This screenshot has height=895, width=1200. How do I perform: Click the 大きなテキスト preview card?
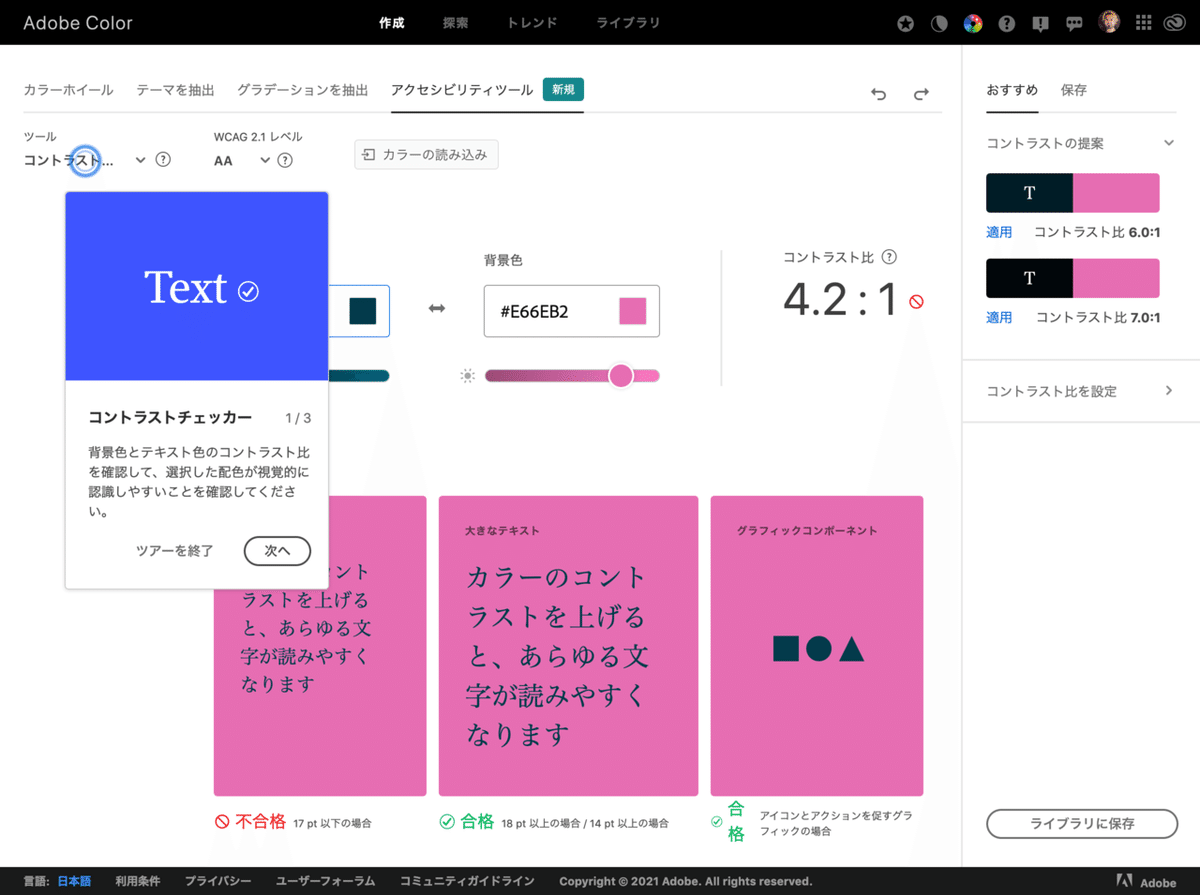pos(568,646)
